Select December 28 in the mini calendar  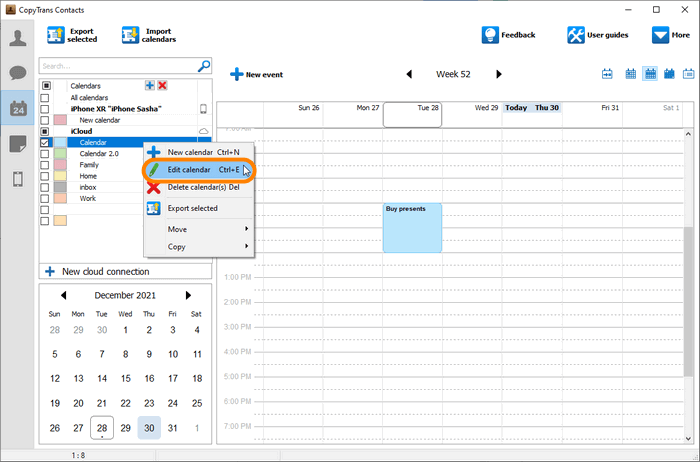(x=102, y=428)
